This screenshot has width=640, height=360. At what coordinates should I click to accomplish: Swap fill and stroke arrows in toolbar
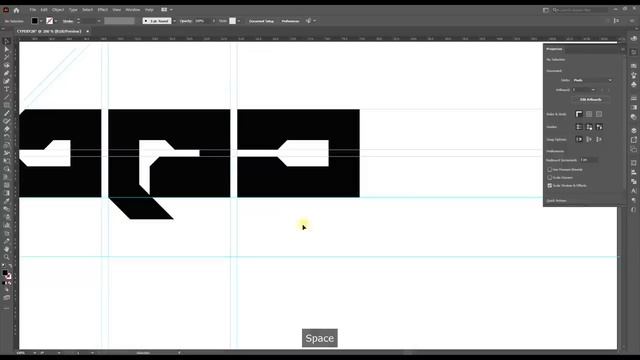pos(10,266)
